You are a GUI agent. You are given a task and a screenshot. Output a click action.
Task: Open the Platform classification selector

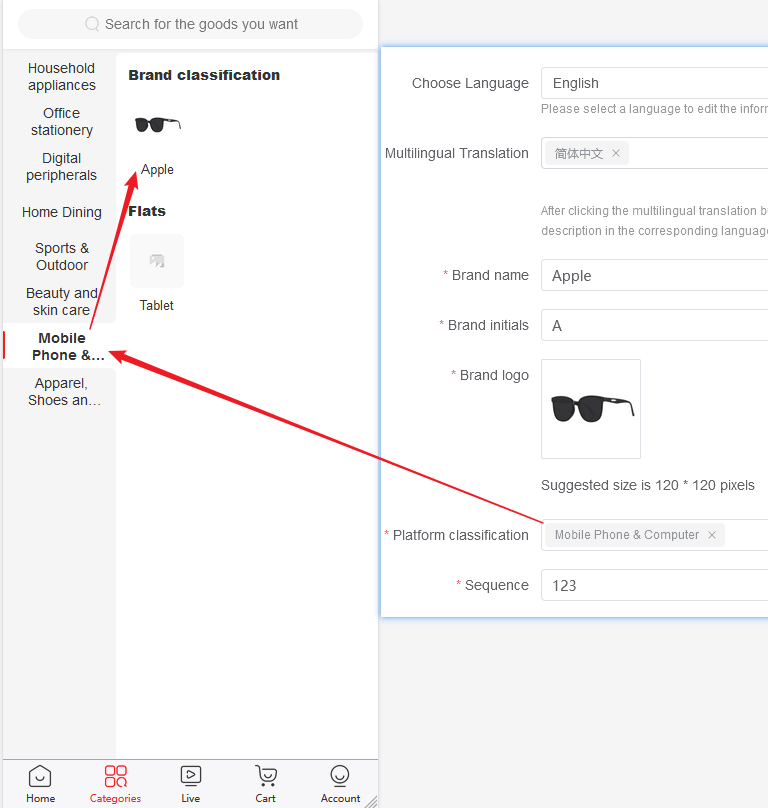655,535
